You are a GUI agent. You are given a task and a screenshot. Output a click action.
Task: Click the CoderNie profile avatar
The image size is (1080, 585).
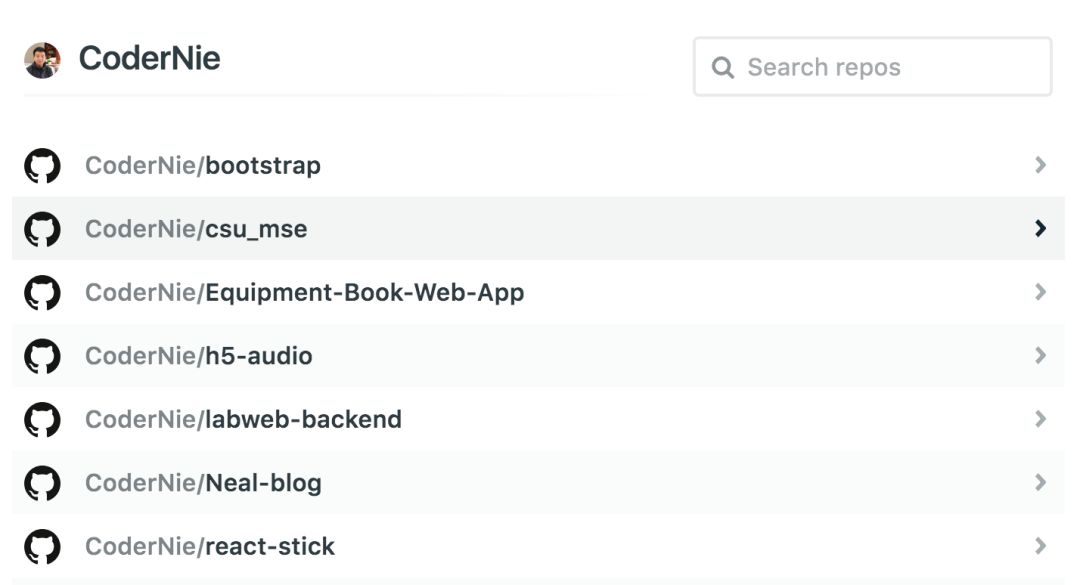tap(42, 60)
